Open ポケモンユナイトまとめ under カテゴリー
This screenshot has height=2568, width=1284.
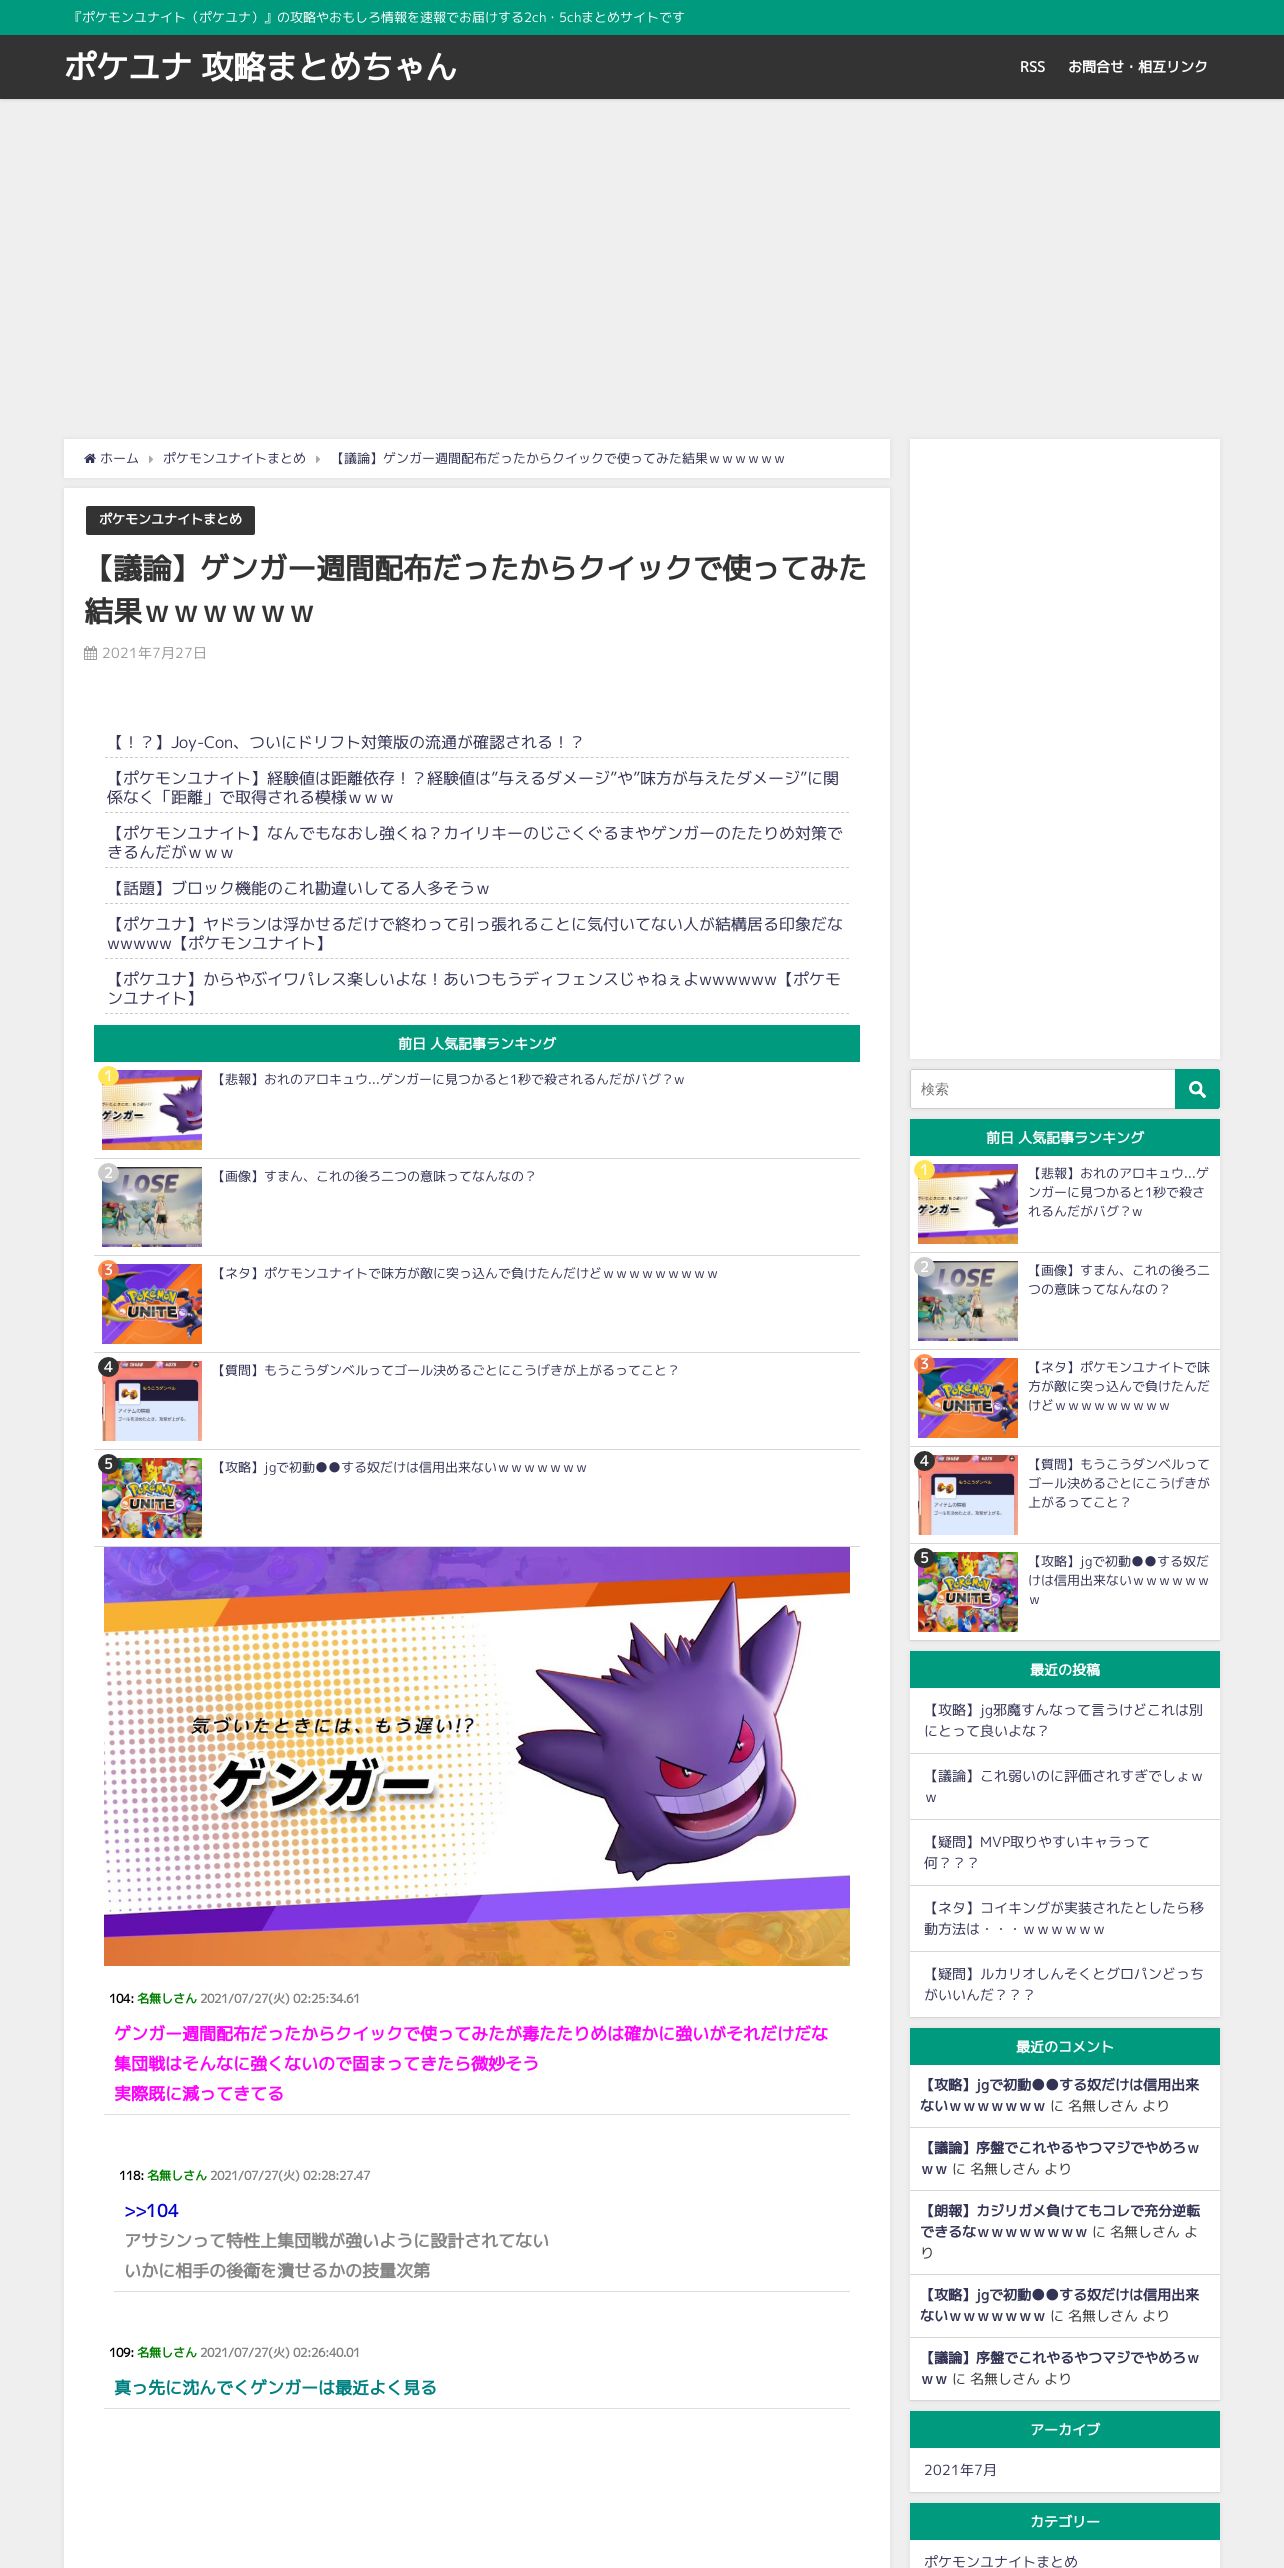pos(1000,2560)
